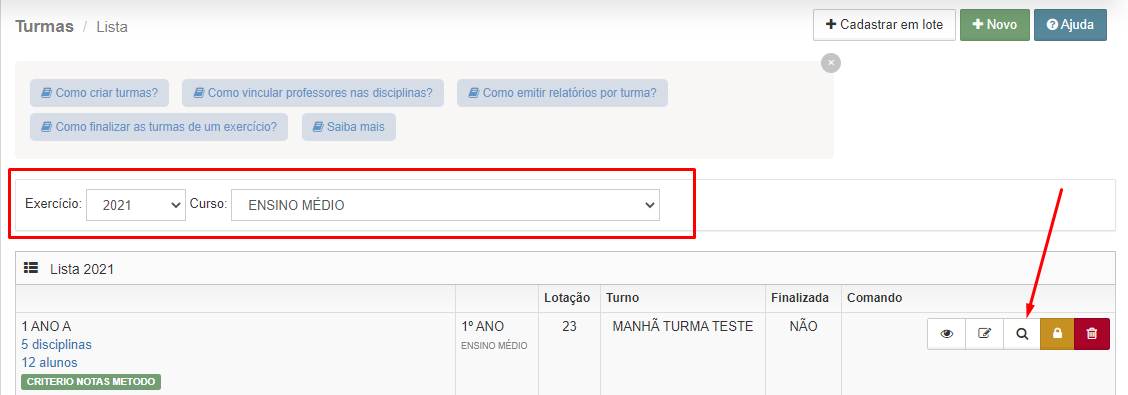The height and width of the screenshot is (395, 1128).
Task: Click the Turno column header
Action: pyautogui.click(x=623, y=297)
